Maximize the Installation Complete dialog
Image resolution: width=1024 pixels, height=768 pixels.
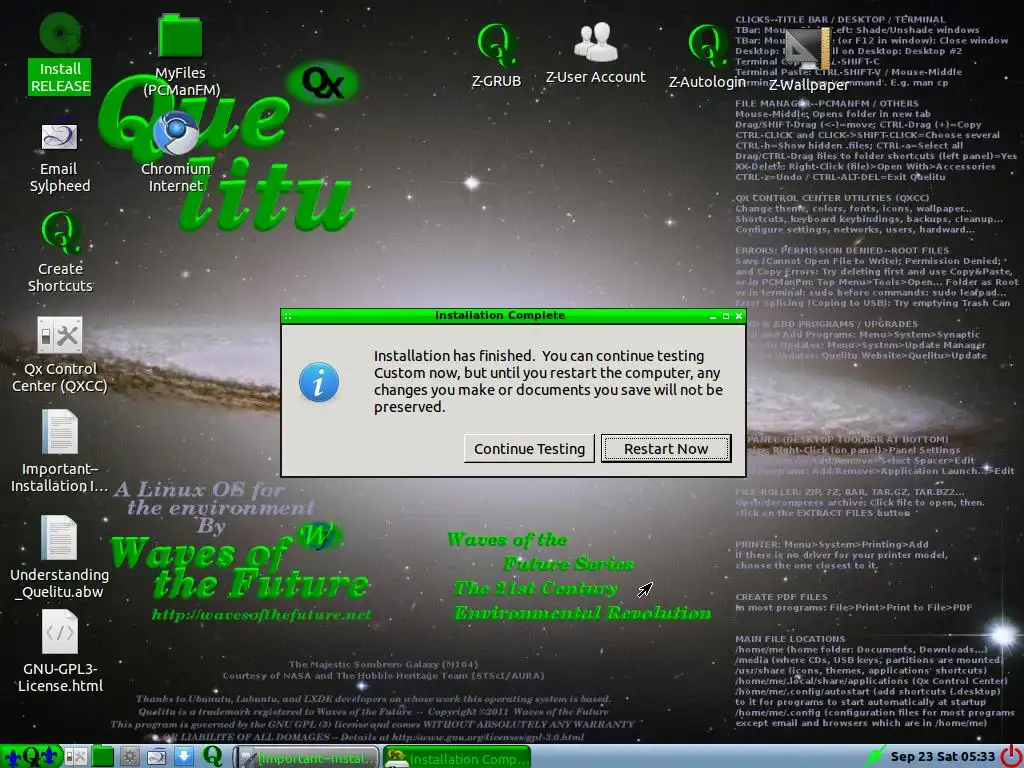726,316
